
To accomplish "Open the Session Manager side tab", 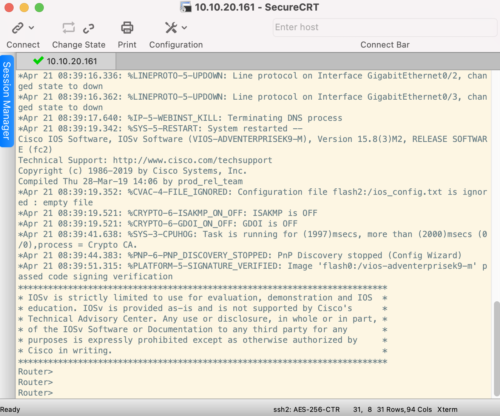I will point(7,101).
